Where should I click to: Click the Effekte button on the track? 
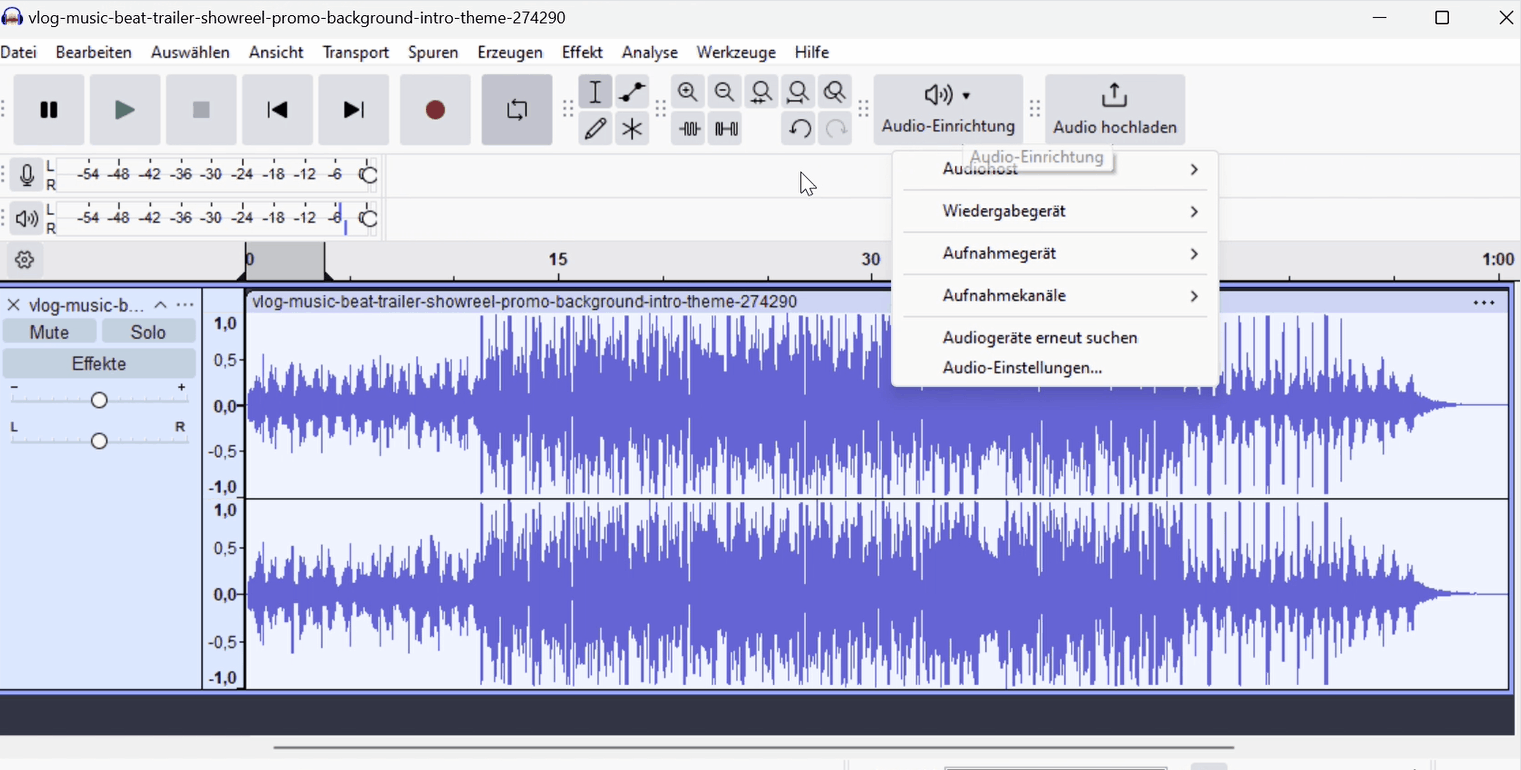[99, 364]
